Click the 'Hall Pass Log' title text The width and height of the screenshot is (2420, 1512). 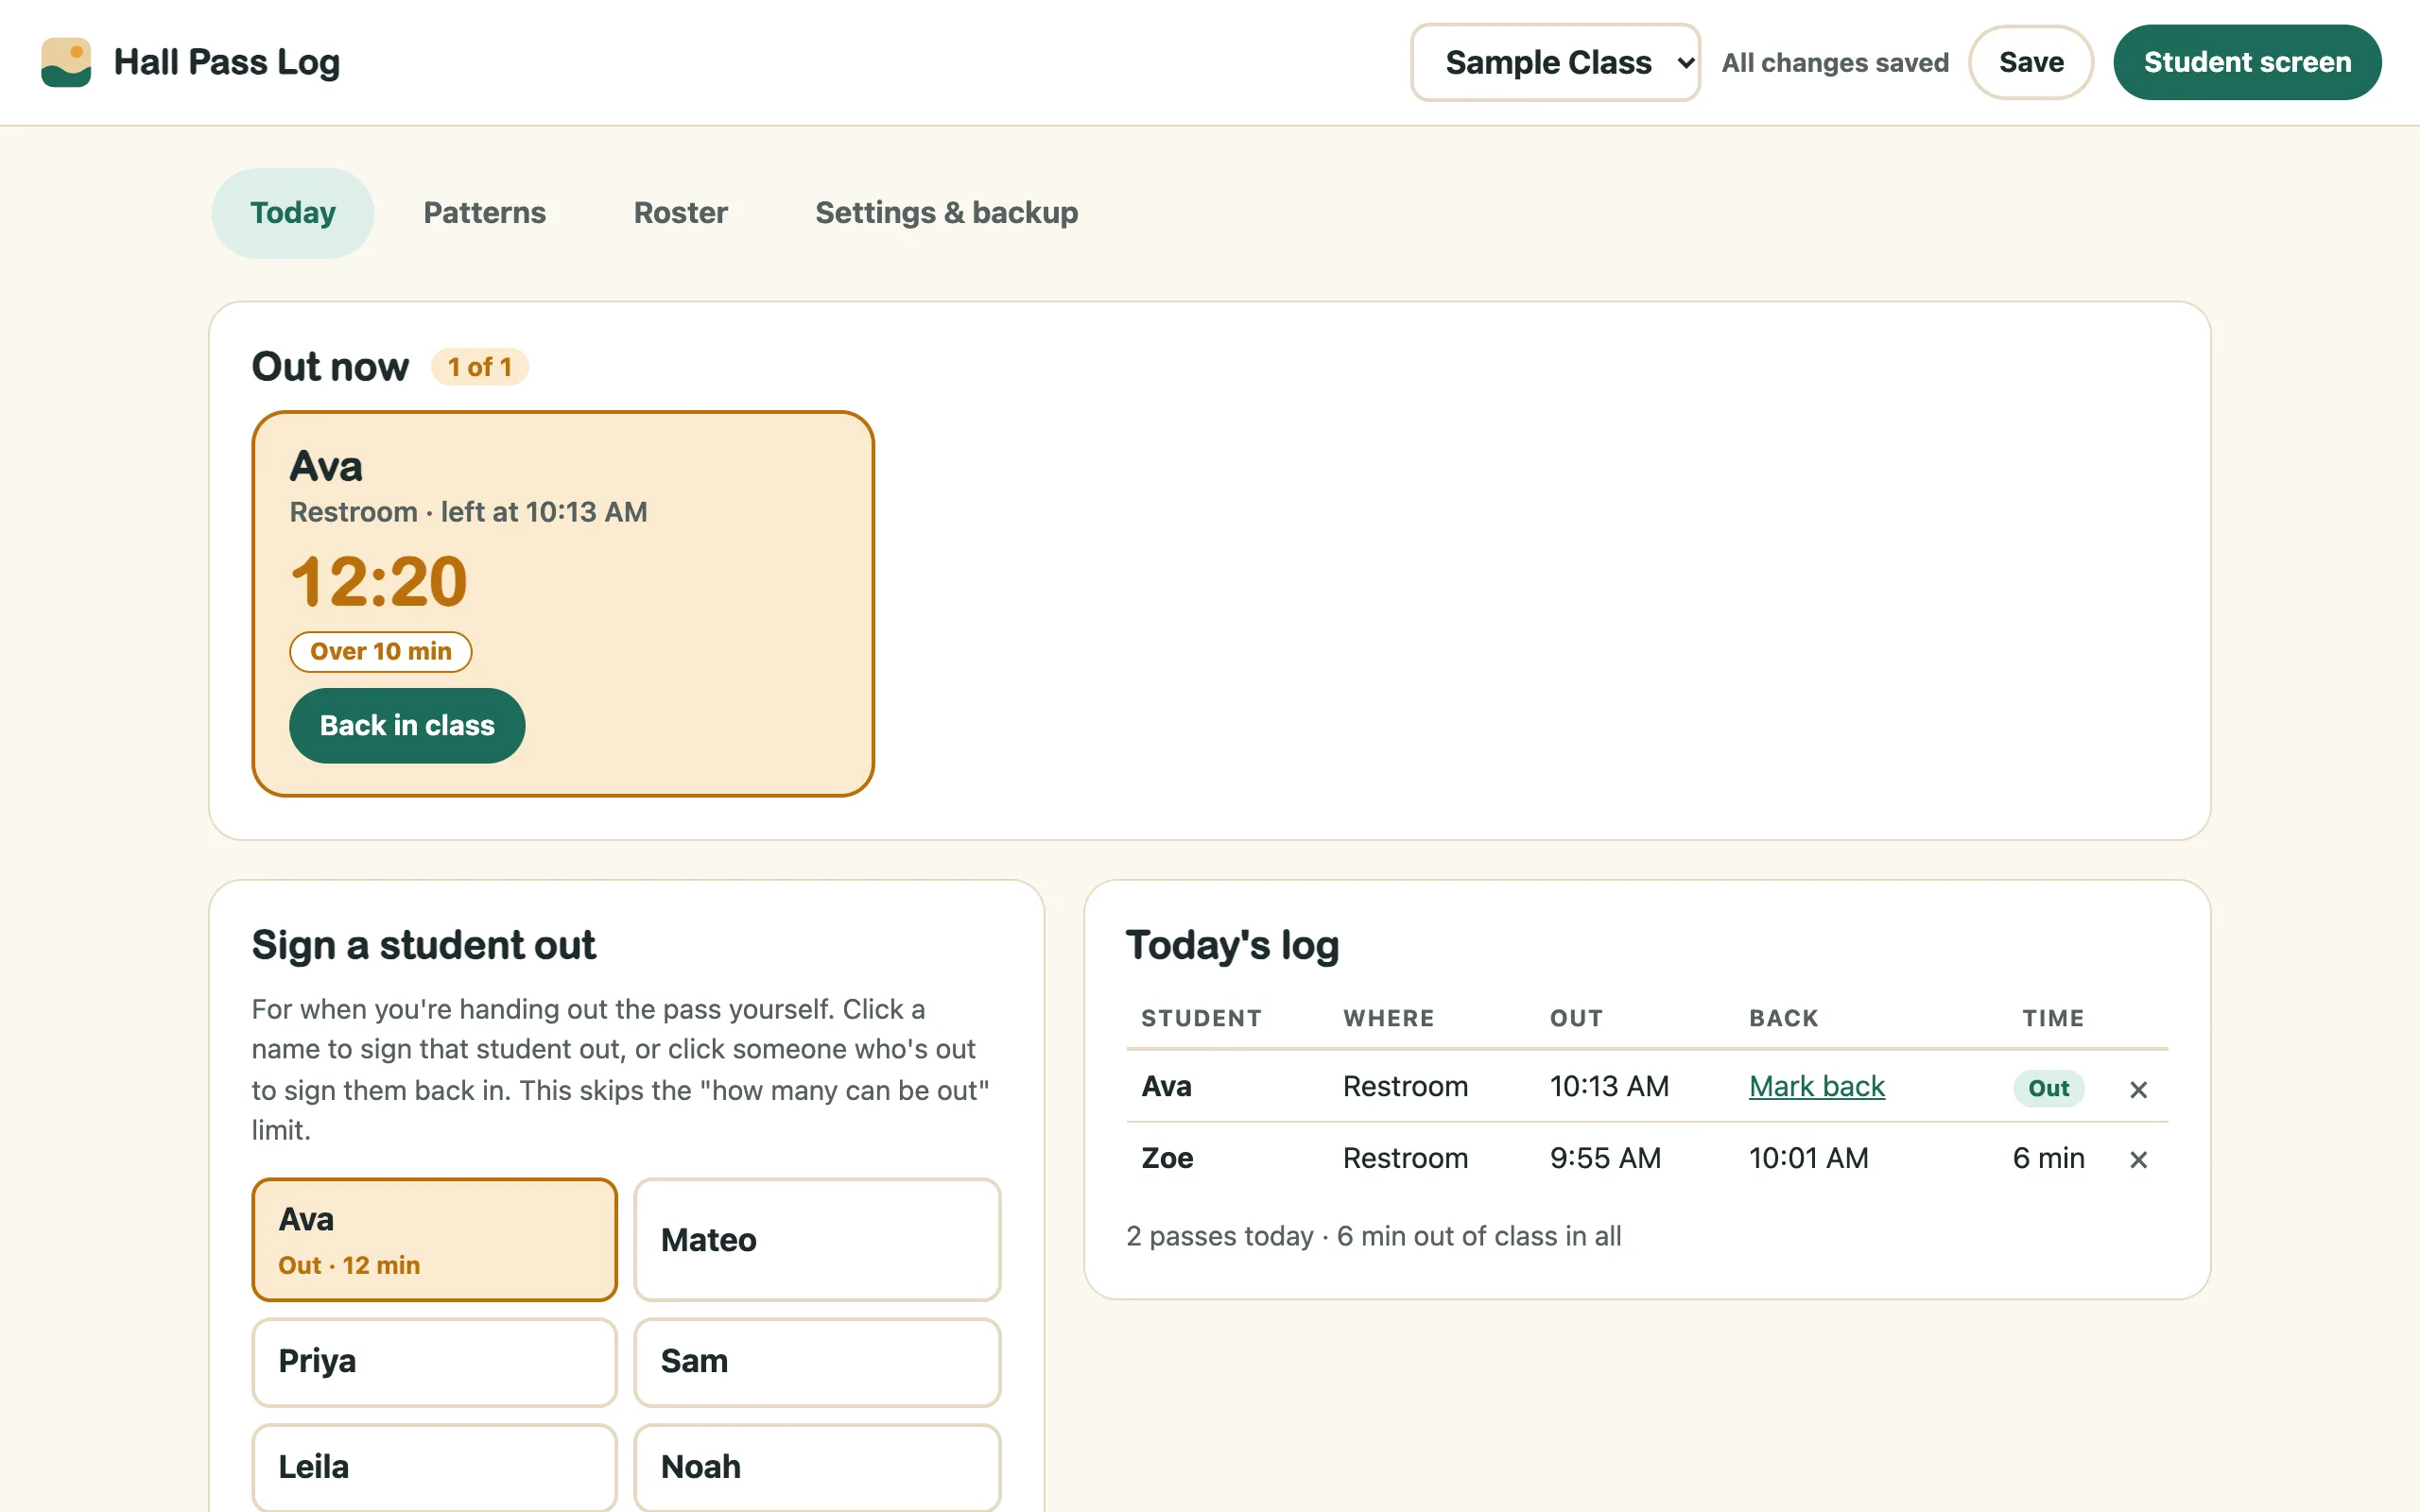click(x=226, y=62)
